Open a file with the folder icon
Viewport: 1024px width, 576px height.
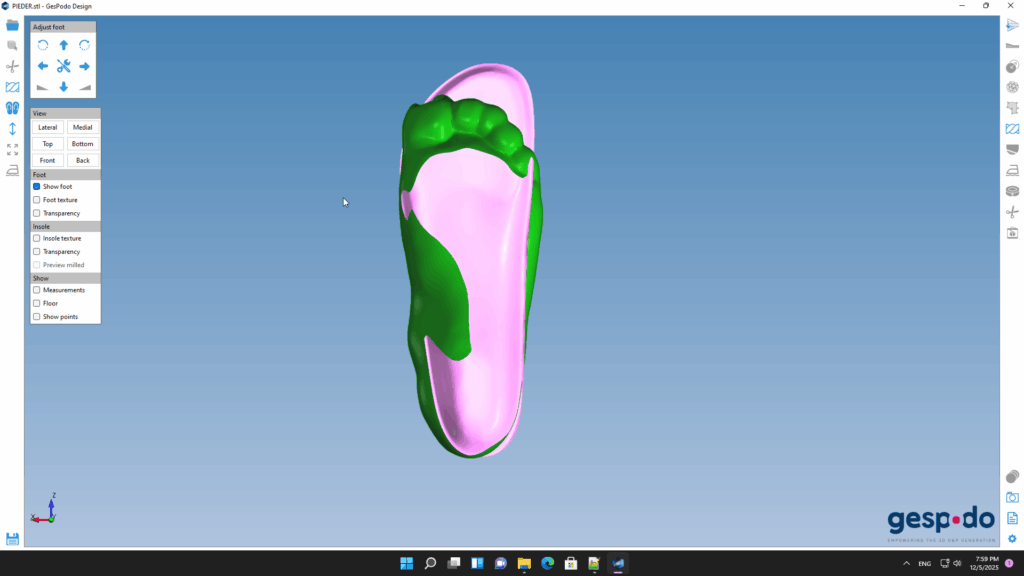coord(12,25)
